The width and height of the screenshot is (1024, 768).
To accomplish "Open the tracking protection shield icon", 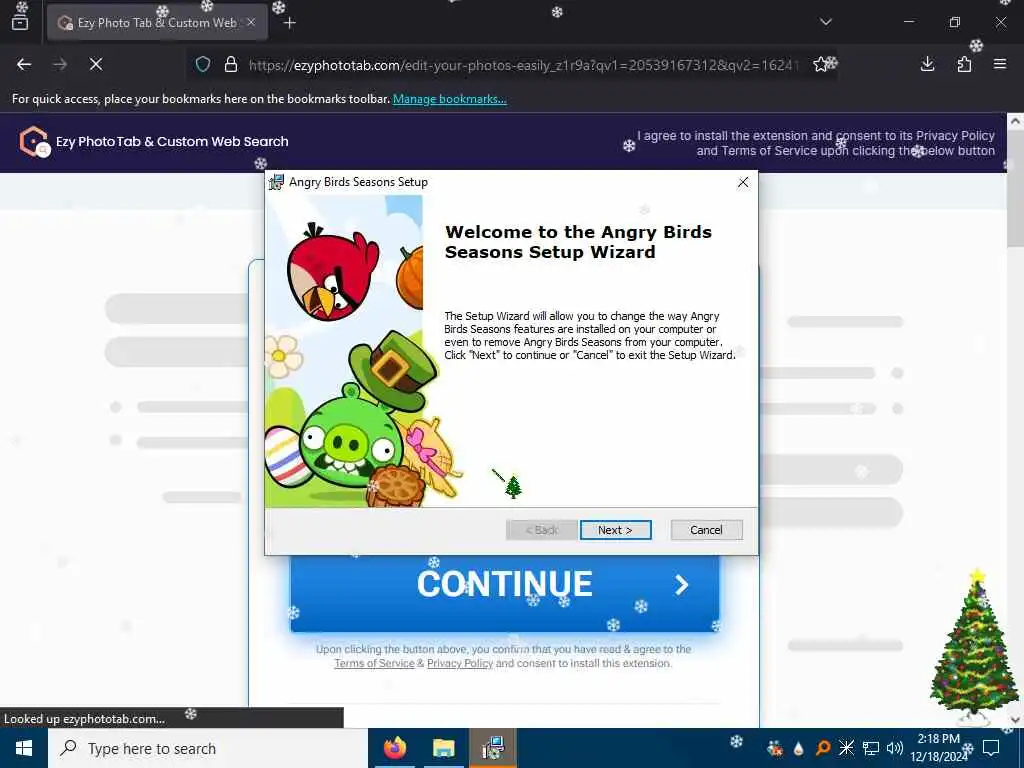I will click(x=203, y=64).
